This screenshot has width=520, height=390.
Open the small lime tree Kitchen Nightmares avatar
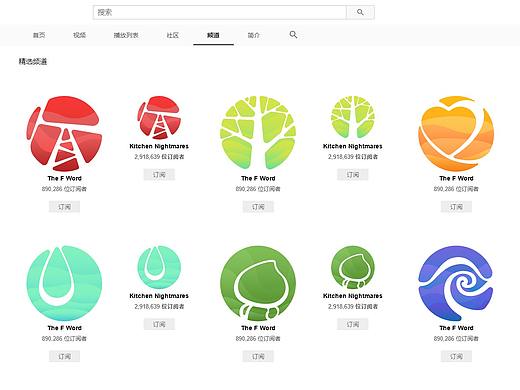click(353, 117)
